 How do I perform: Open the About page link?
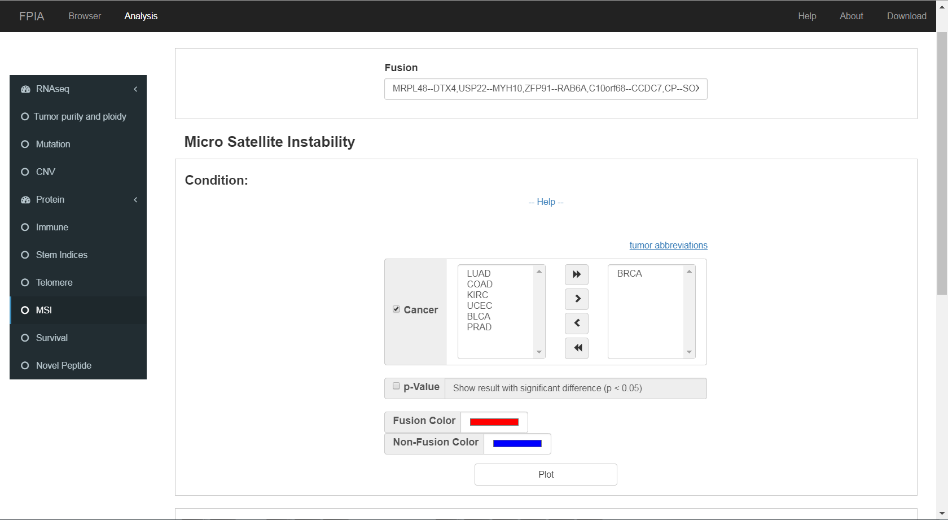click(x=851, y=16)
